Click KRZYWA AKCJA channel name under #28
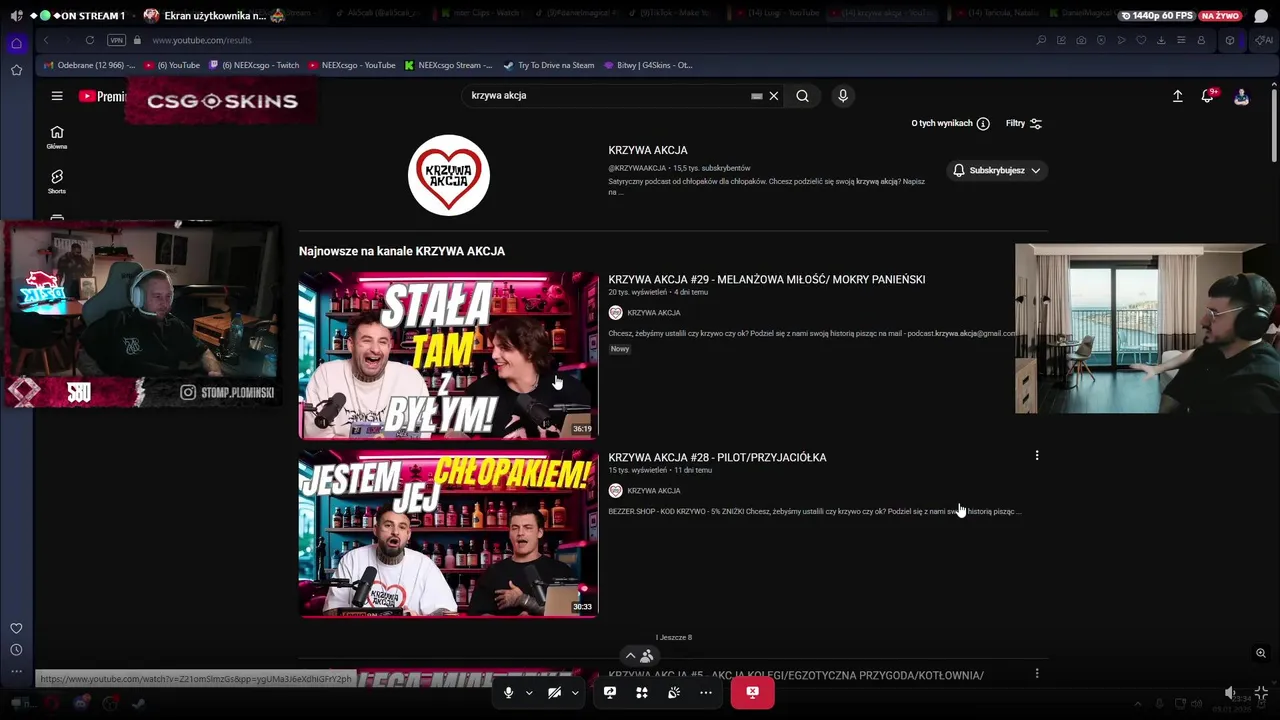Viewport: 1280px width, 720px height. click(654, 491)
